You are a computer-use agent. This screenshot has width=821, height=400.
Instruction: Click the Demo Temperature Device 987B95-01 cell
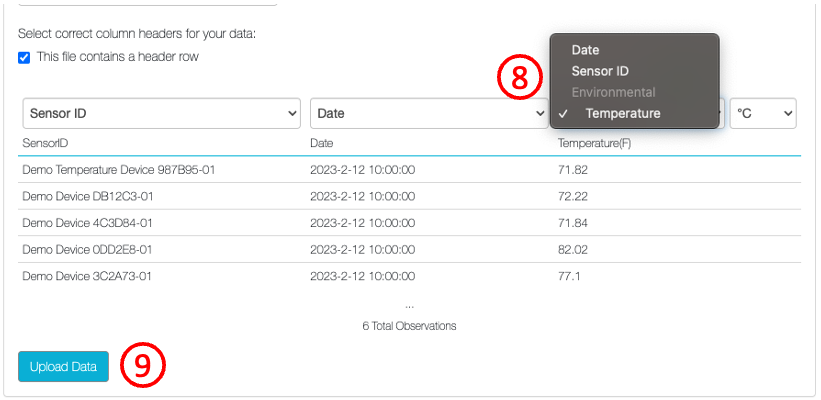[119, 169]
